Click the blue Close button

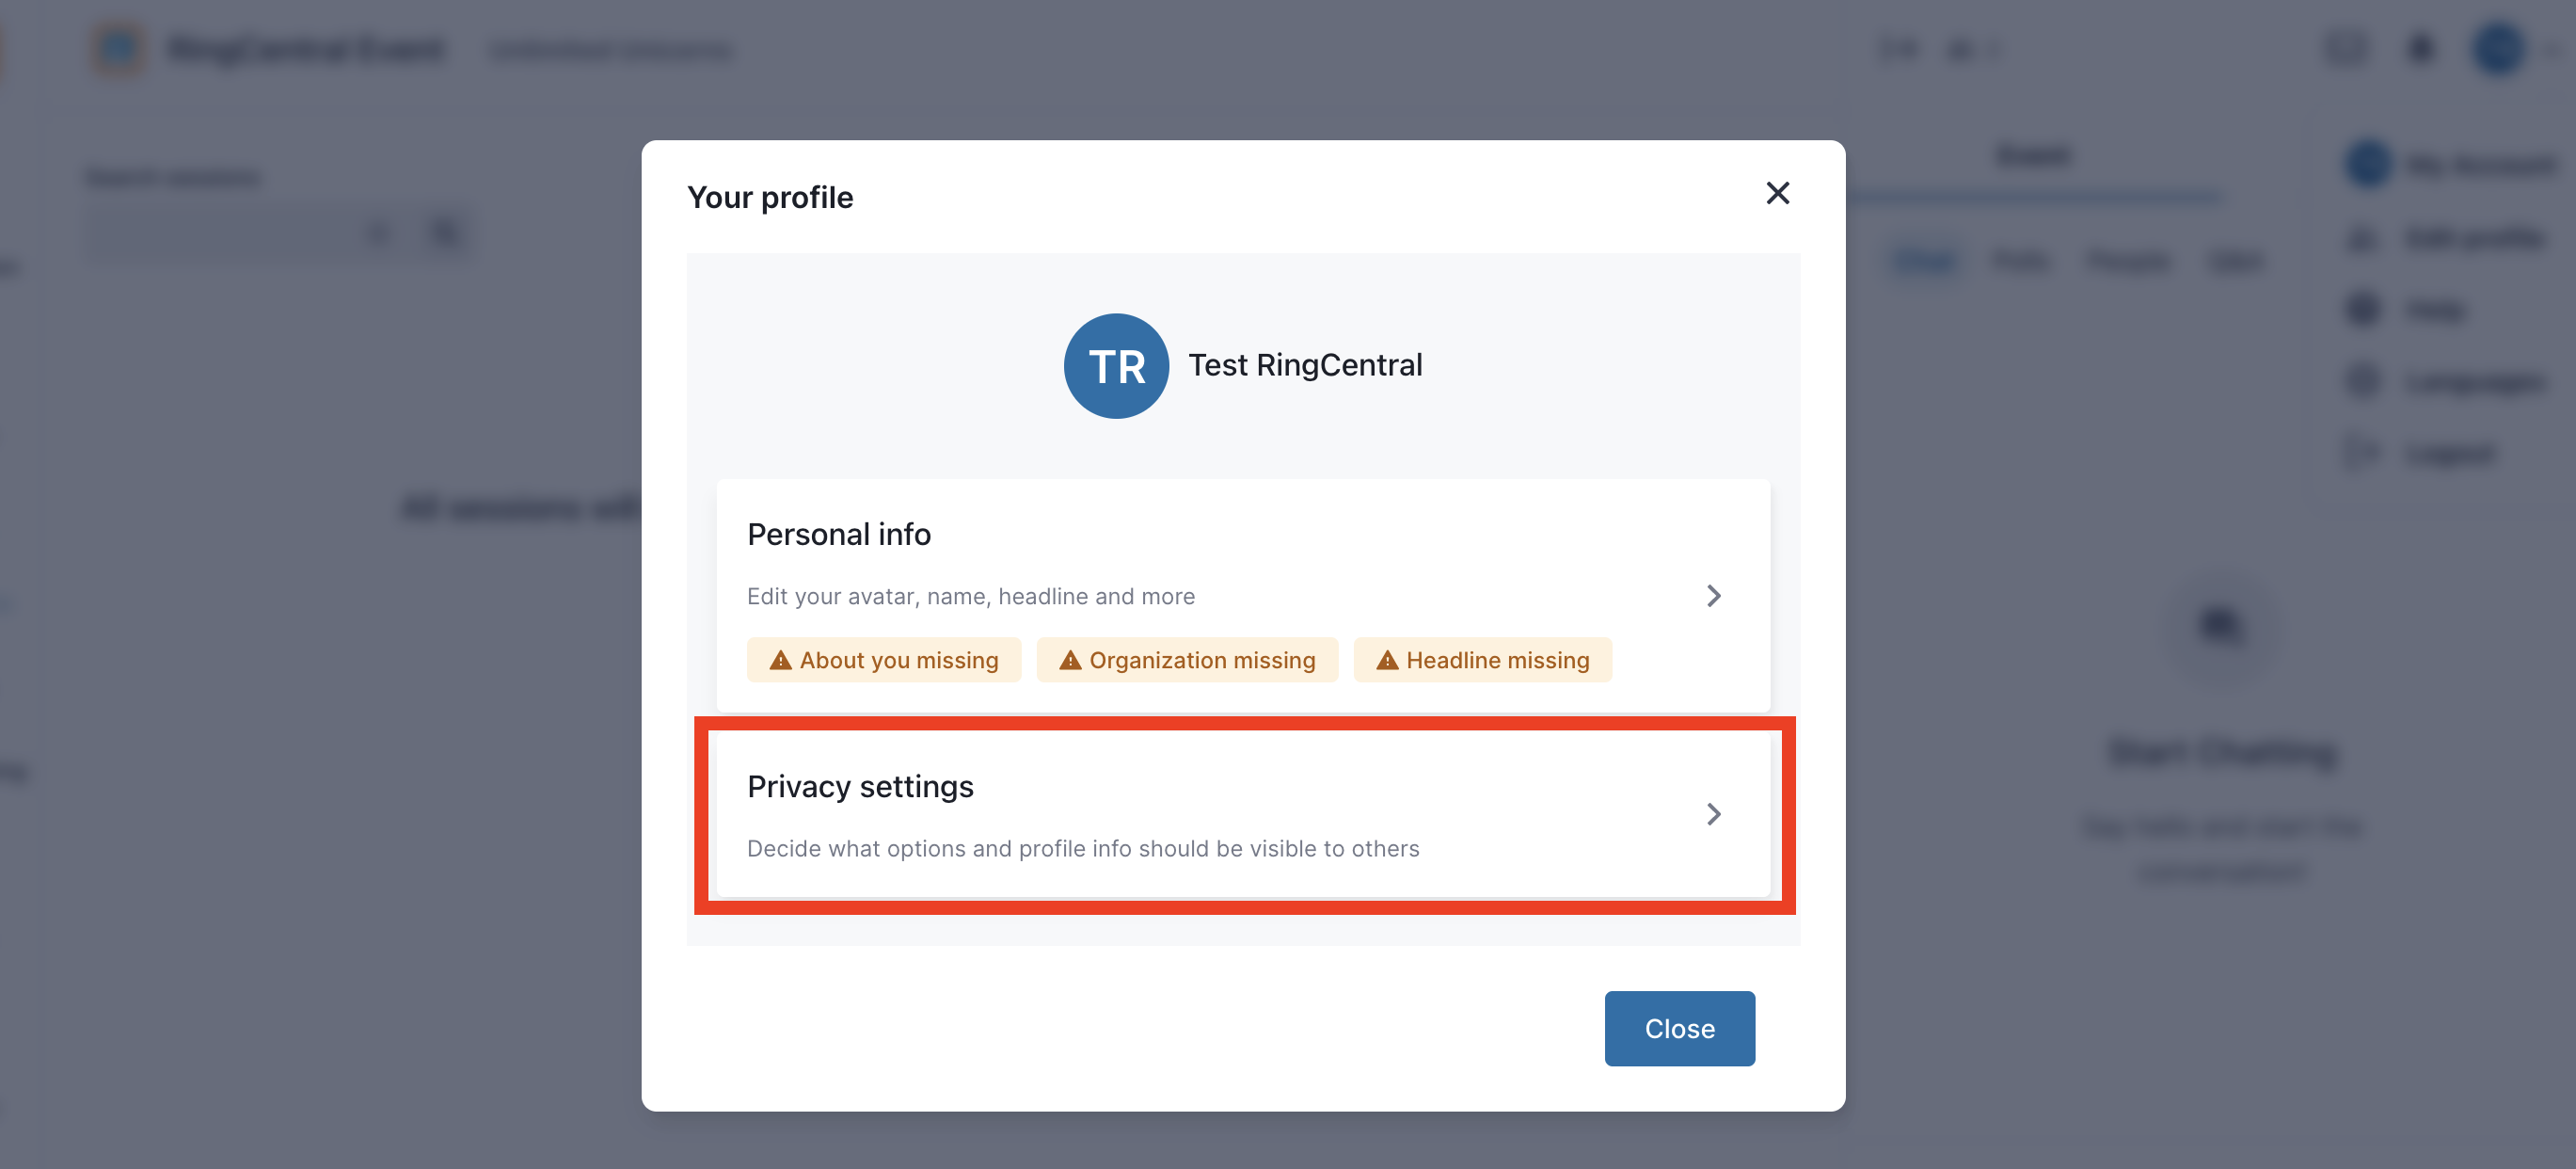coord(1679,1028)
